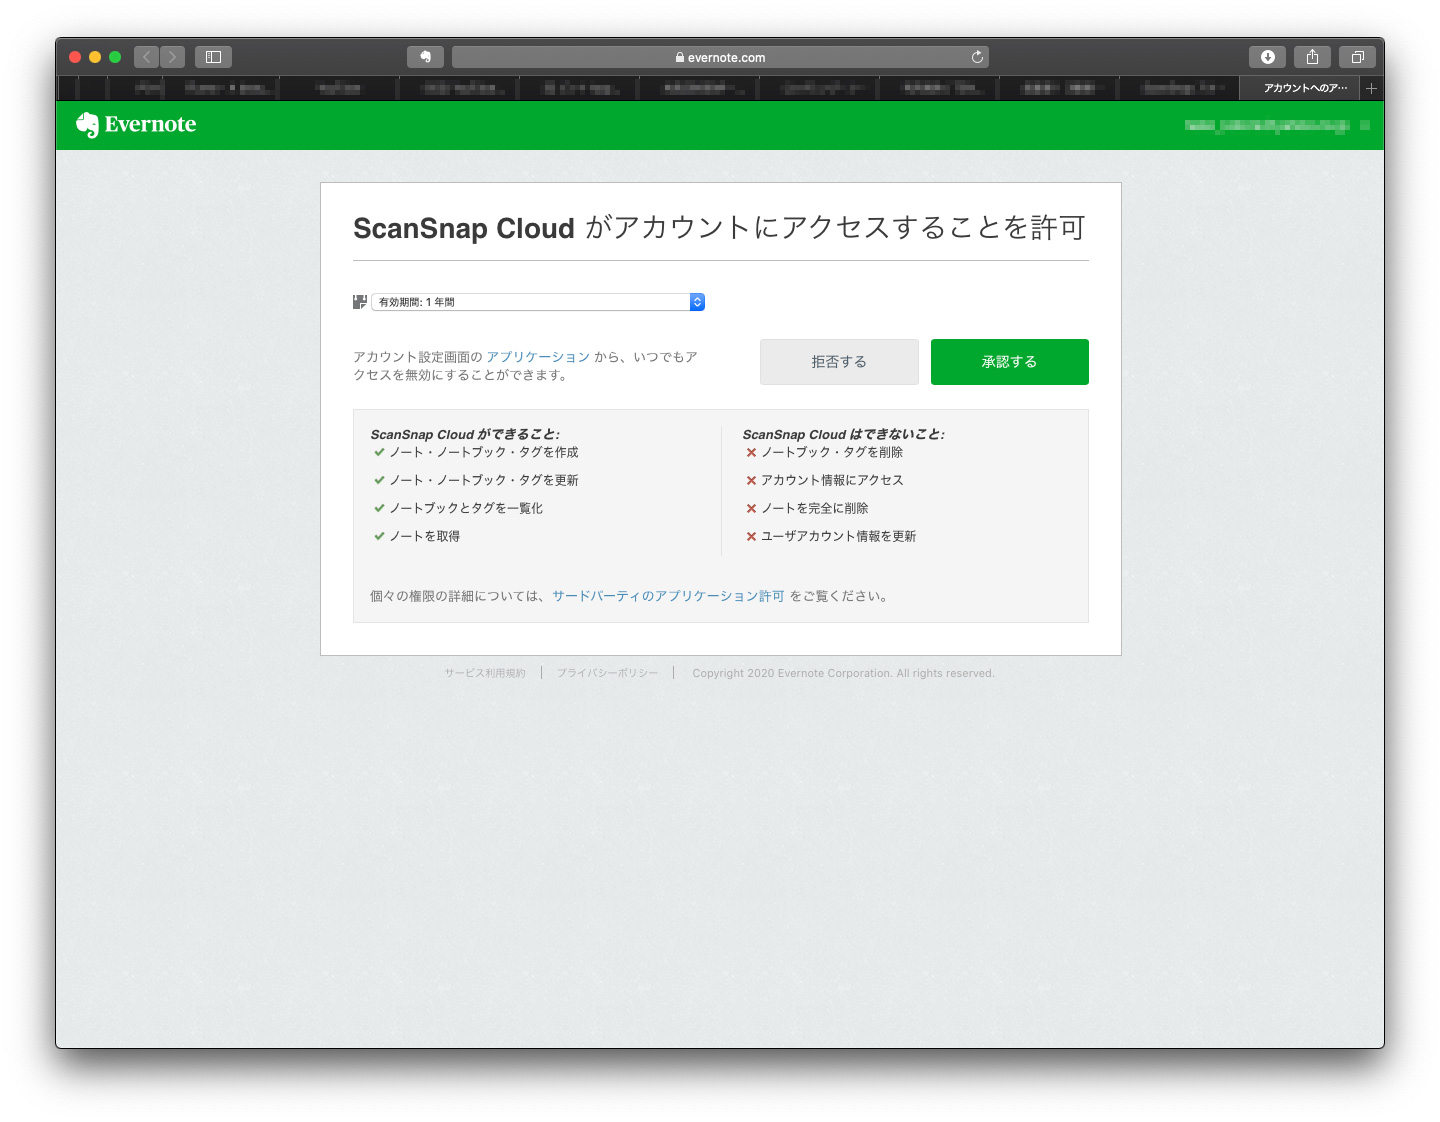Go back with Safari's back arrow
The width and height of the screenshot is (1440, 1122).
point(146,57)
